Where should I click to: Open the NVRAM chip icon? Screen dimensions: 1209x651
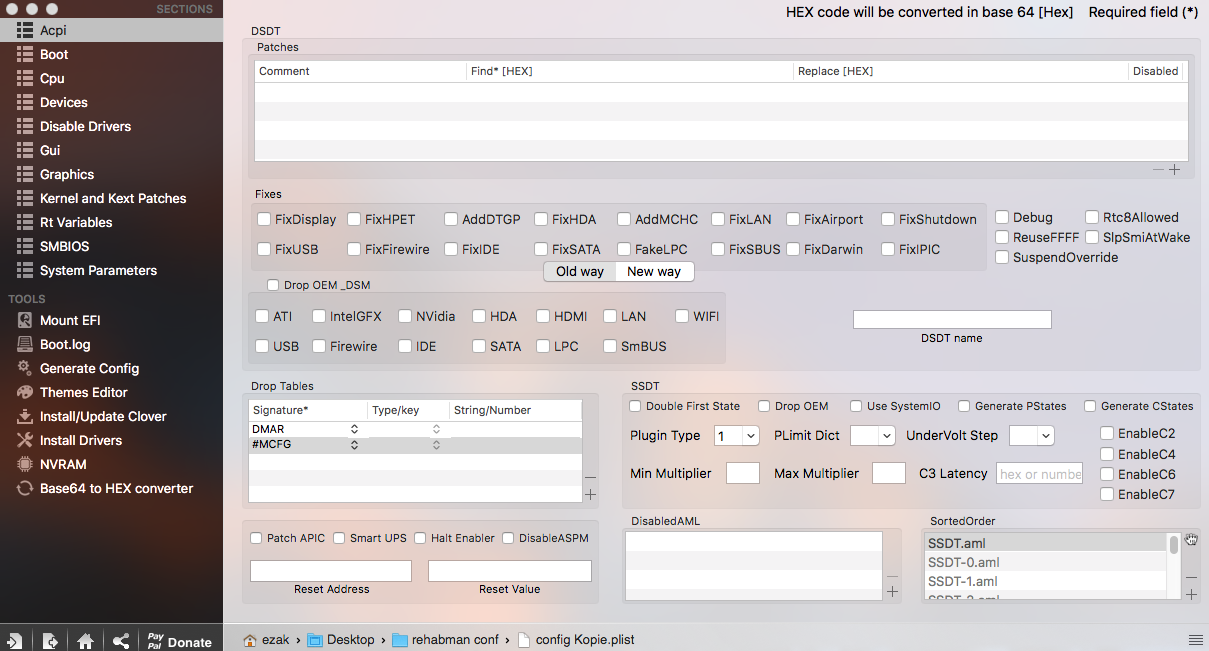tap(25, 464)
